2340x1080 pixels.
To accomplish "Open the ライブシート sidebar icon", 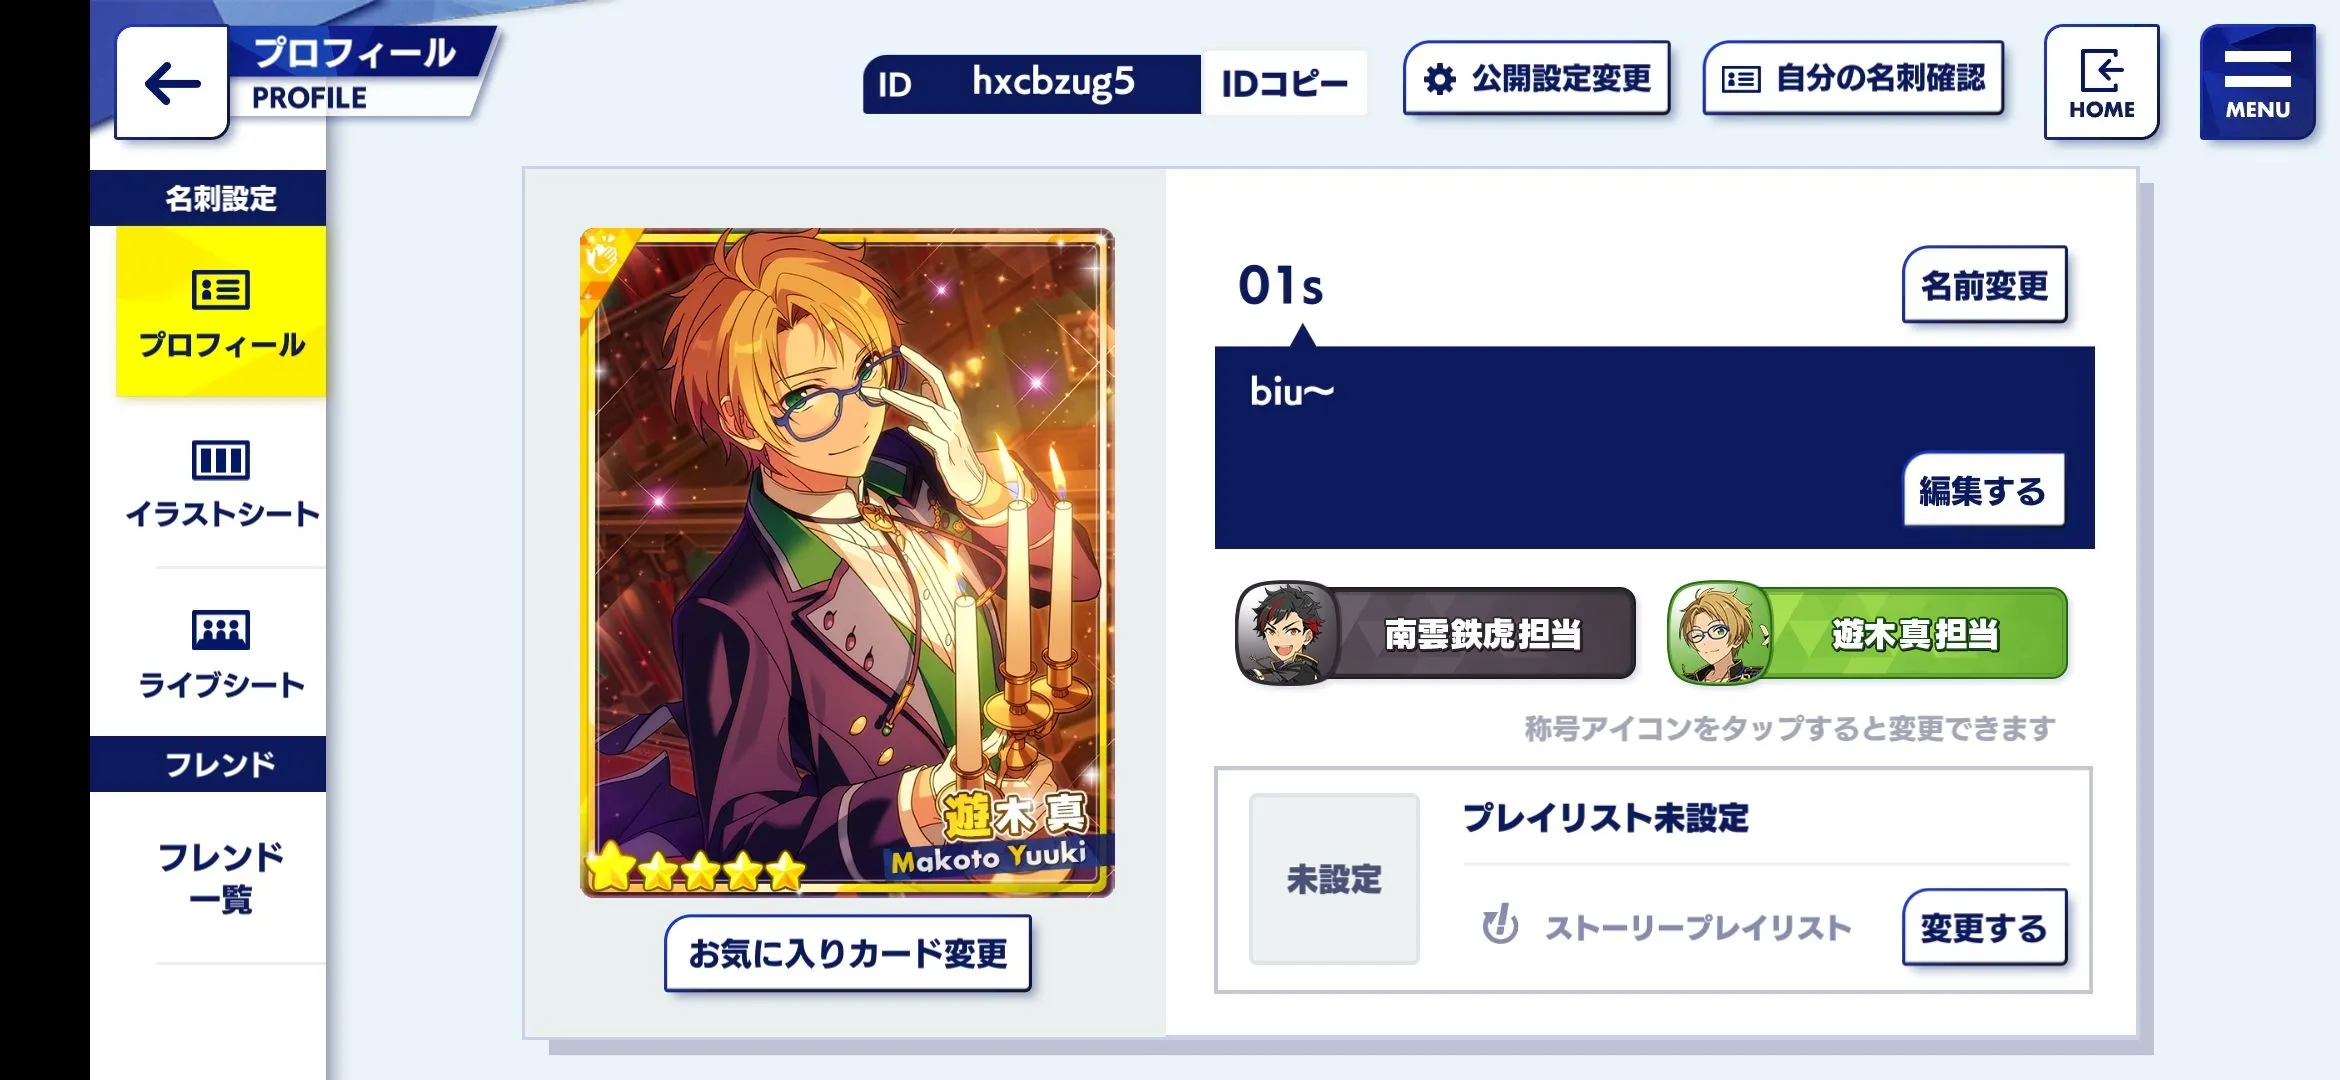I will tap(221, 630).
